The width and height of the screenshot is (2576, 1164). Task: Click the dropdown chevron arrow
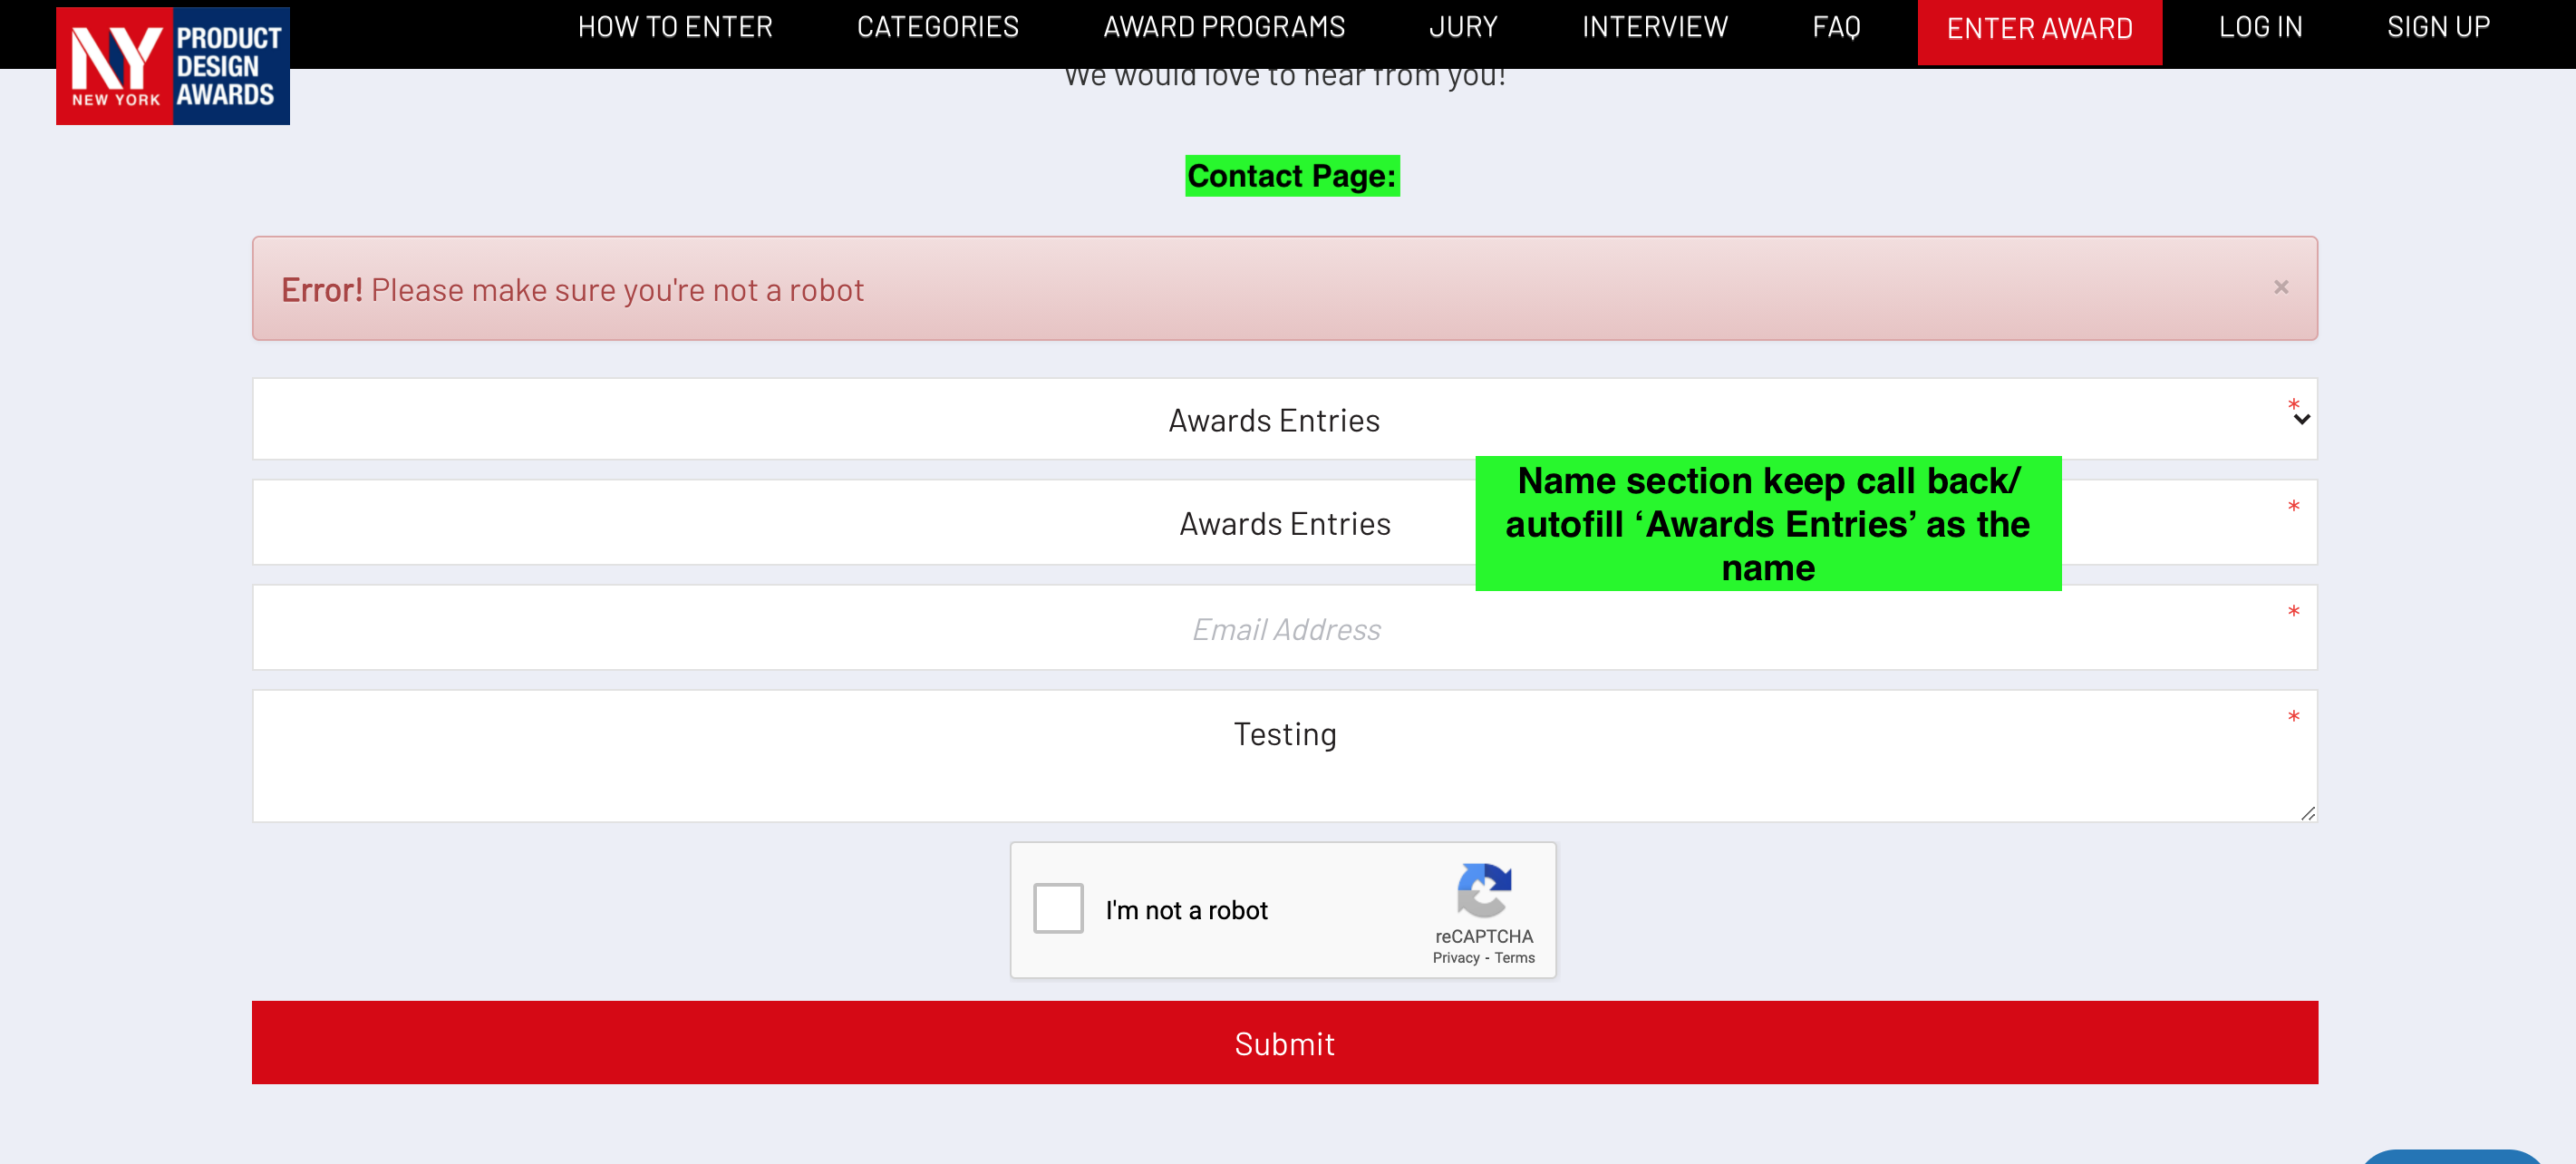pyautogui.click(x=2301, y=420)
